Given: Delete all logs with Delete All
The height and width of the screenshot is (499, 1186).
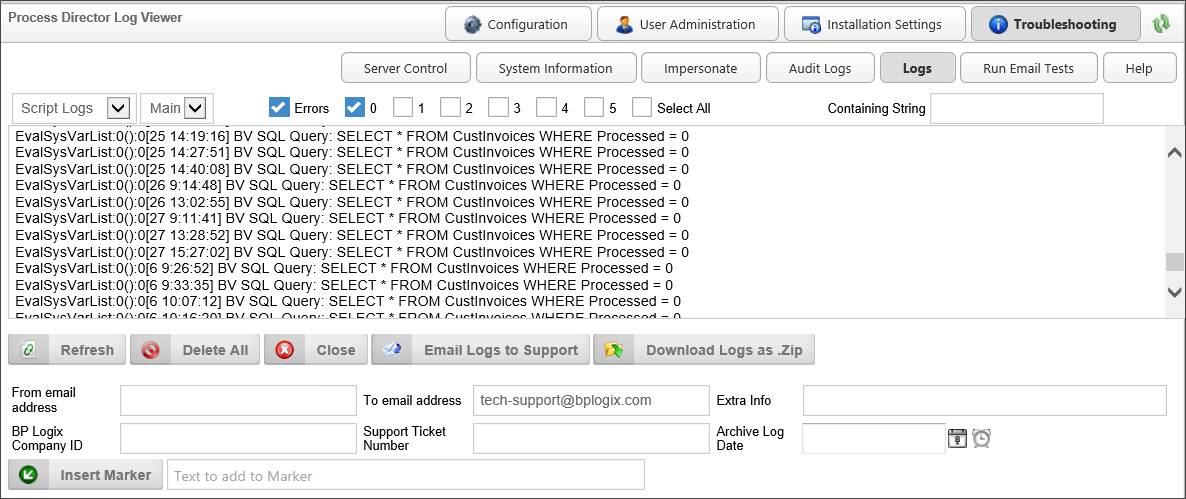Looking at the screenshot, I should click(x=196, y=350).
